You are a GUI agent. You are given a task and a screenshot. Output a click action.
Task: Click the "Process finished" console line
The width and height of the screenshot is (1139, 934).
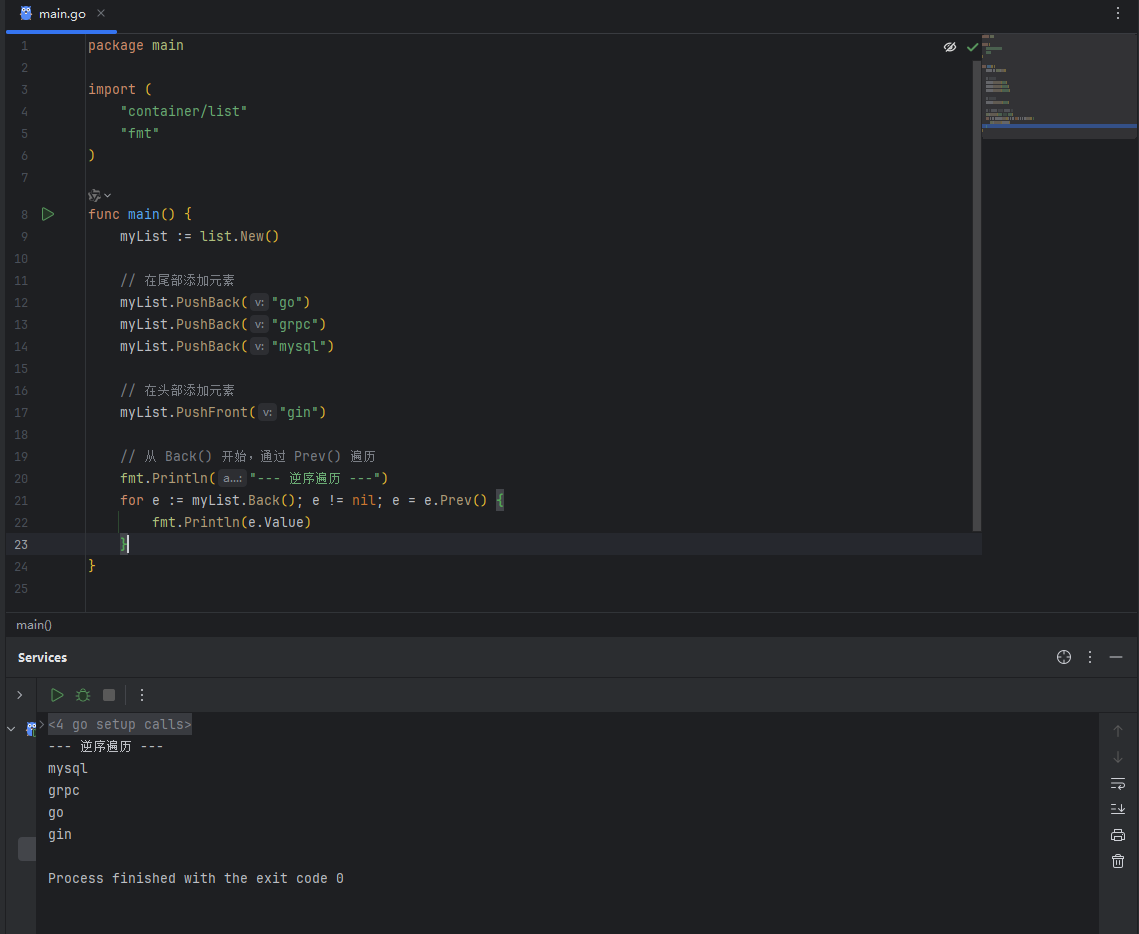click(195, 879)
